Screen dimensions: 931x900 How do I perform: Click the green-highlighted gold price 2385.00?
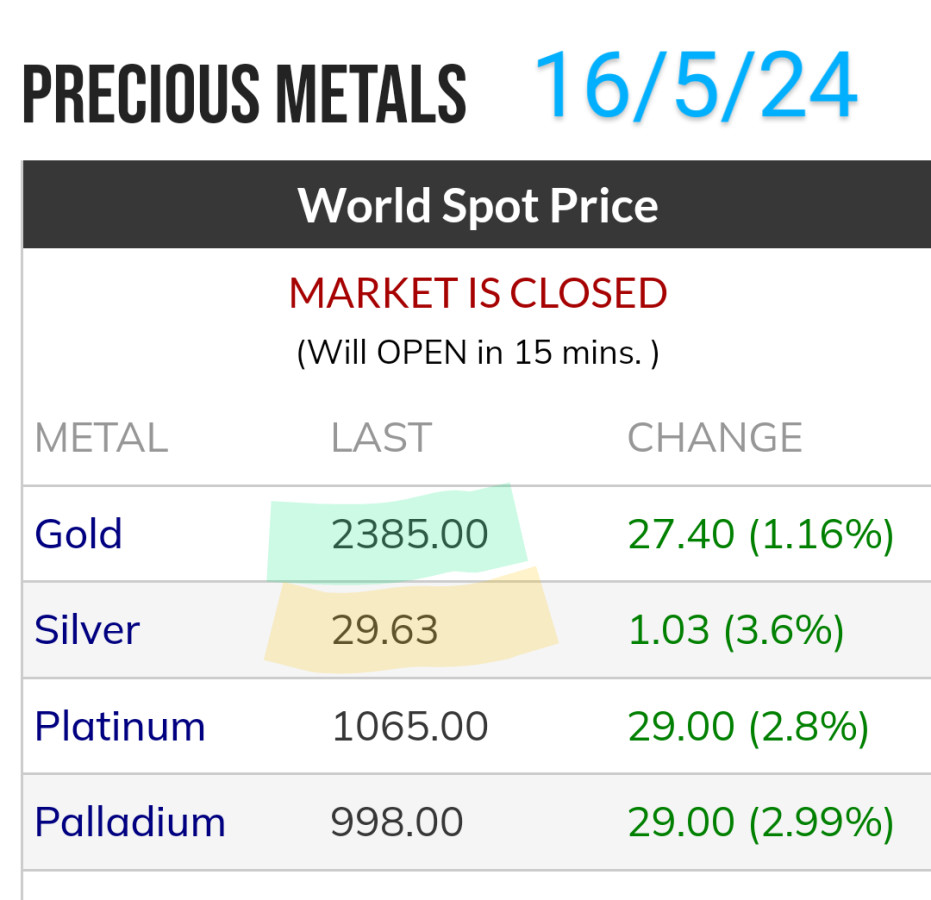coord(410,534)
